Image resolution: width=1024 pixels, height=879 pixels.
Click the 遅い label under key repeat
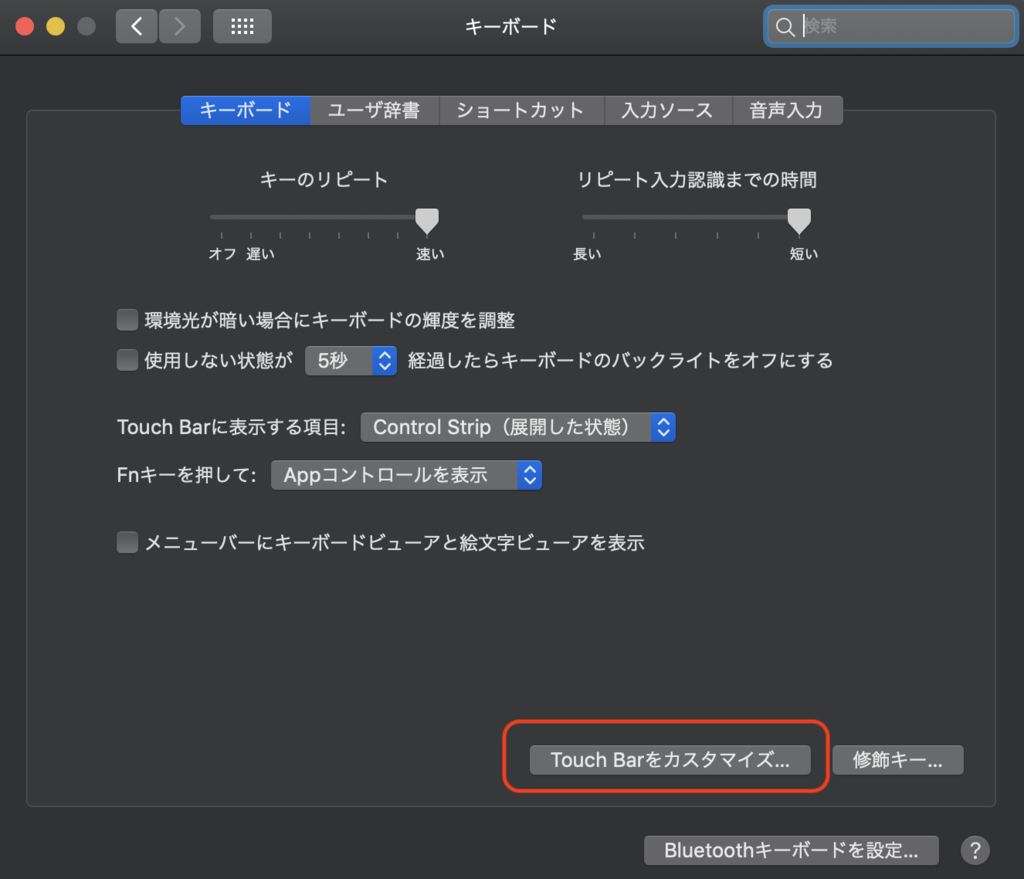[x=260, y=254]
